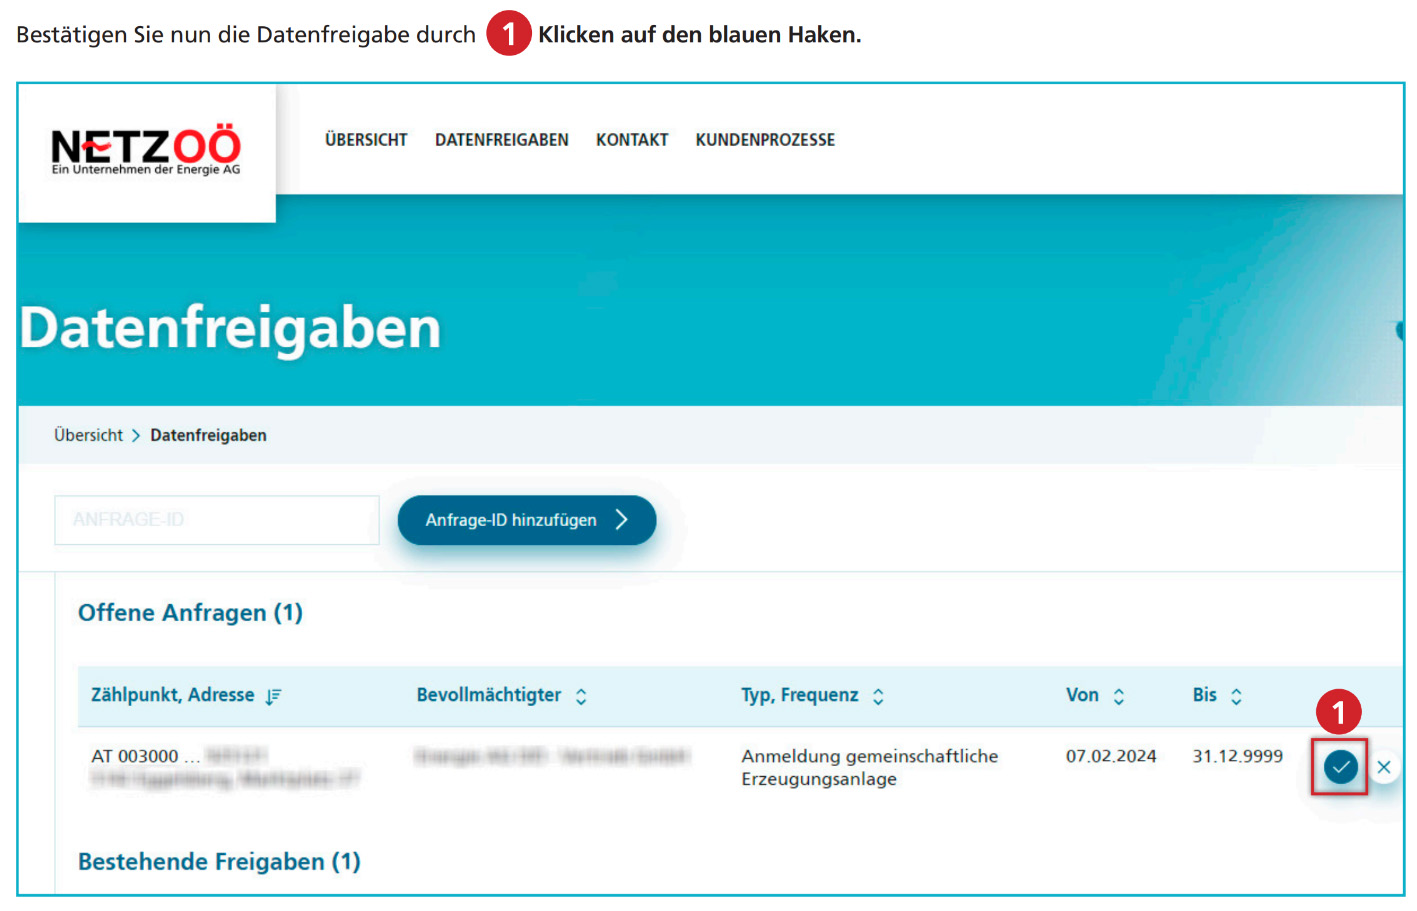
Task: Click the chevron inside the Anfrage-ID hinzufügen button
Action: [624, 520]
